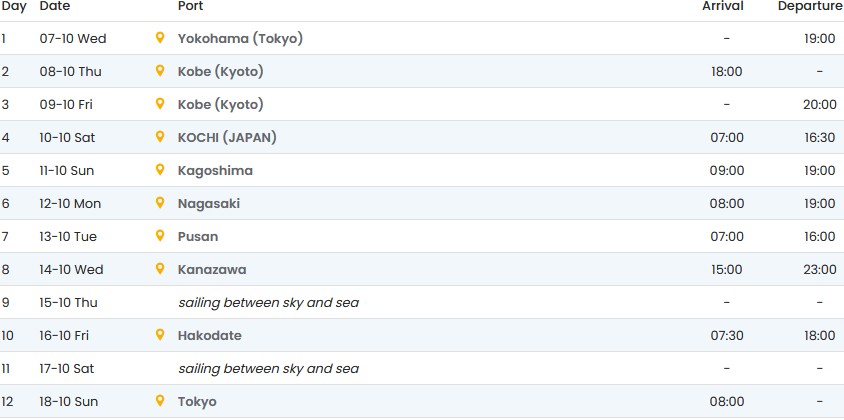The width and height of the screenshot is (844, 420).
Task: Select the Kanazawa 23:00 departure time
Action: [819, 270]
